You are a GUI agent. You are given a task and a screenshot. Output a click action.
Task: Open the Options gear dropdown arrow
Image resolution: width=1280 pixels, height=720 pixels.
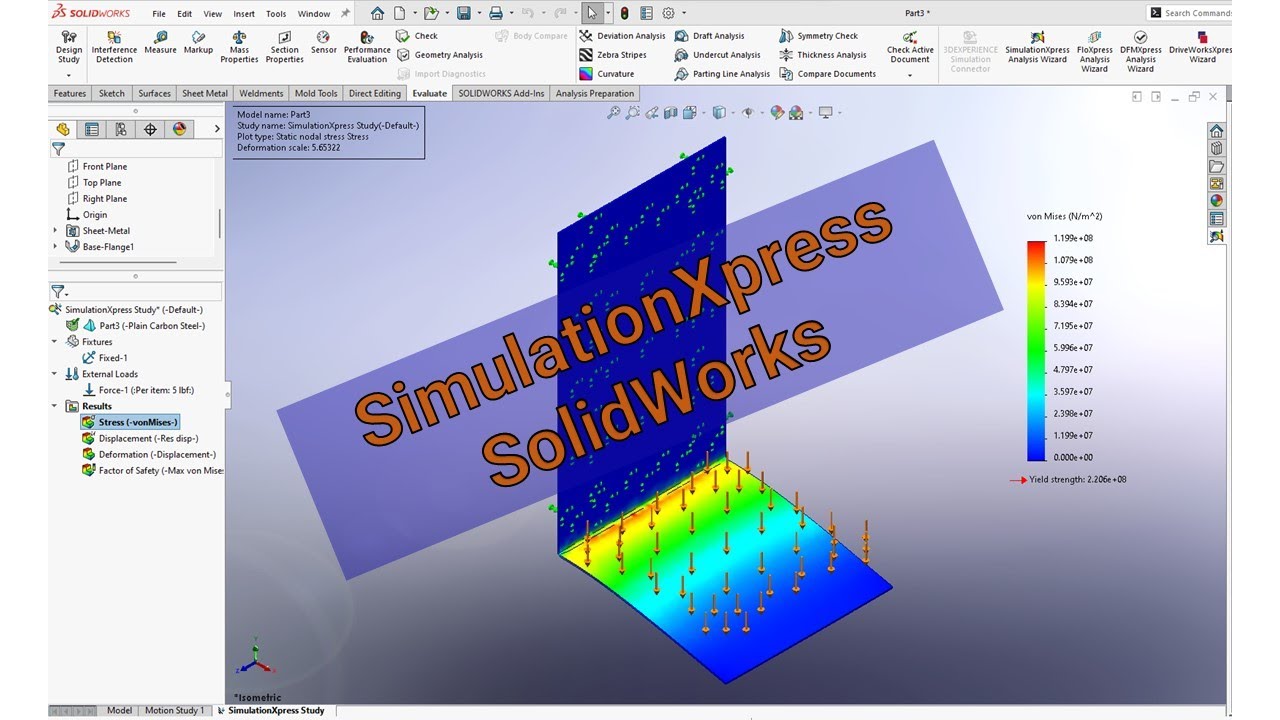683,13
